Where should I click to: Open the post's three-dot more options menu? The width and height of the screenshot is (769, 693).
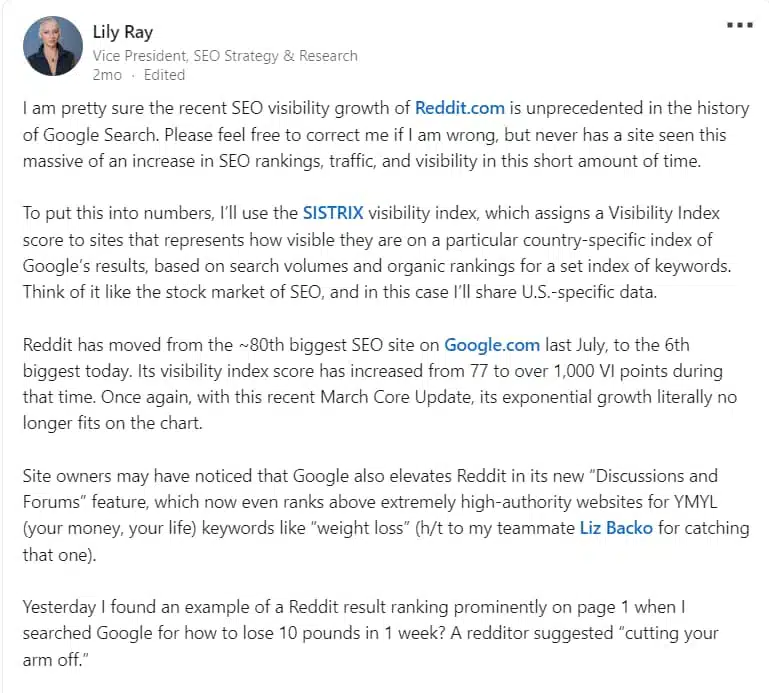(739, 23)
